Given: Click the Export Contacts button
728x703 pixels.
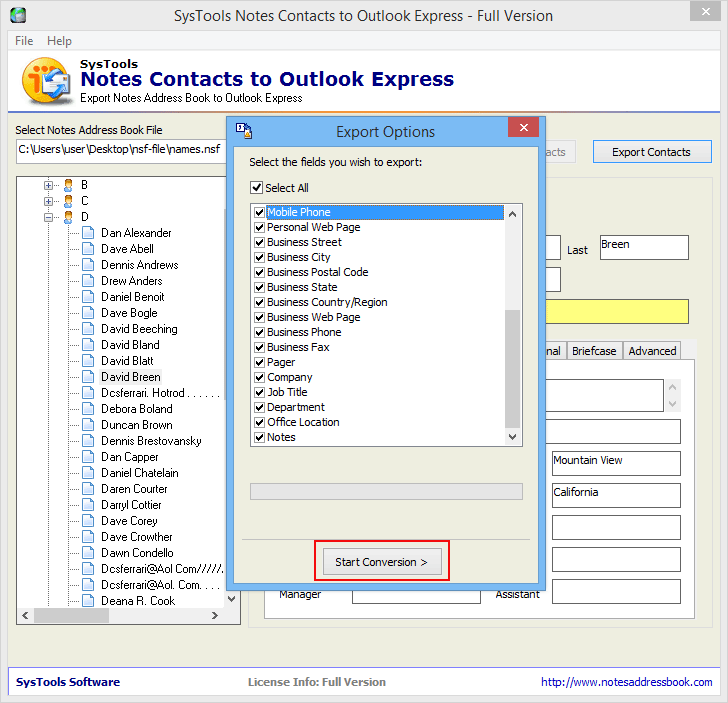Looking at the screenshot, I should (651, 152).
